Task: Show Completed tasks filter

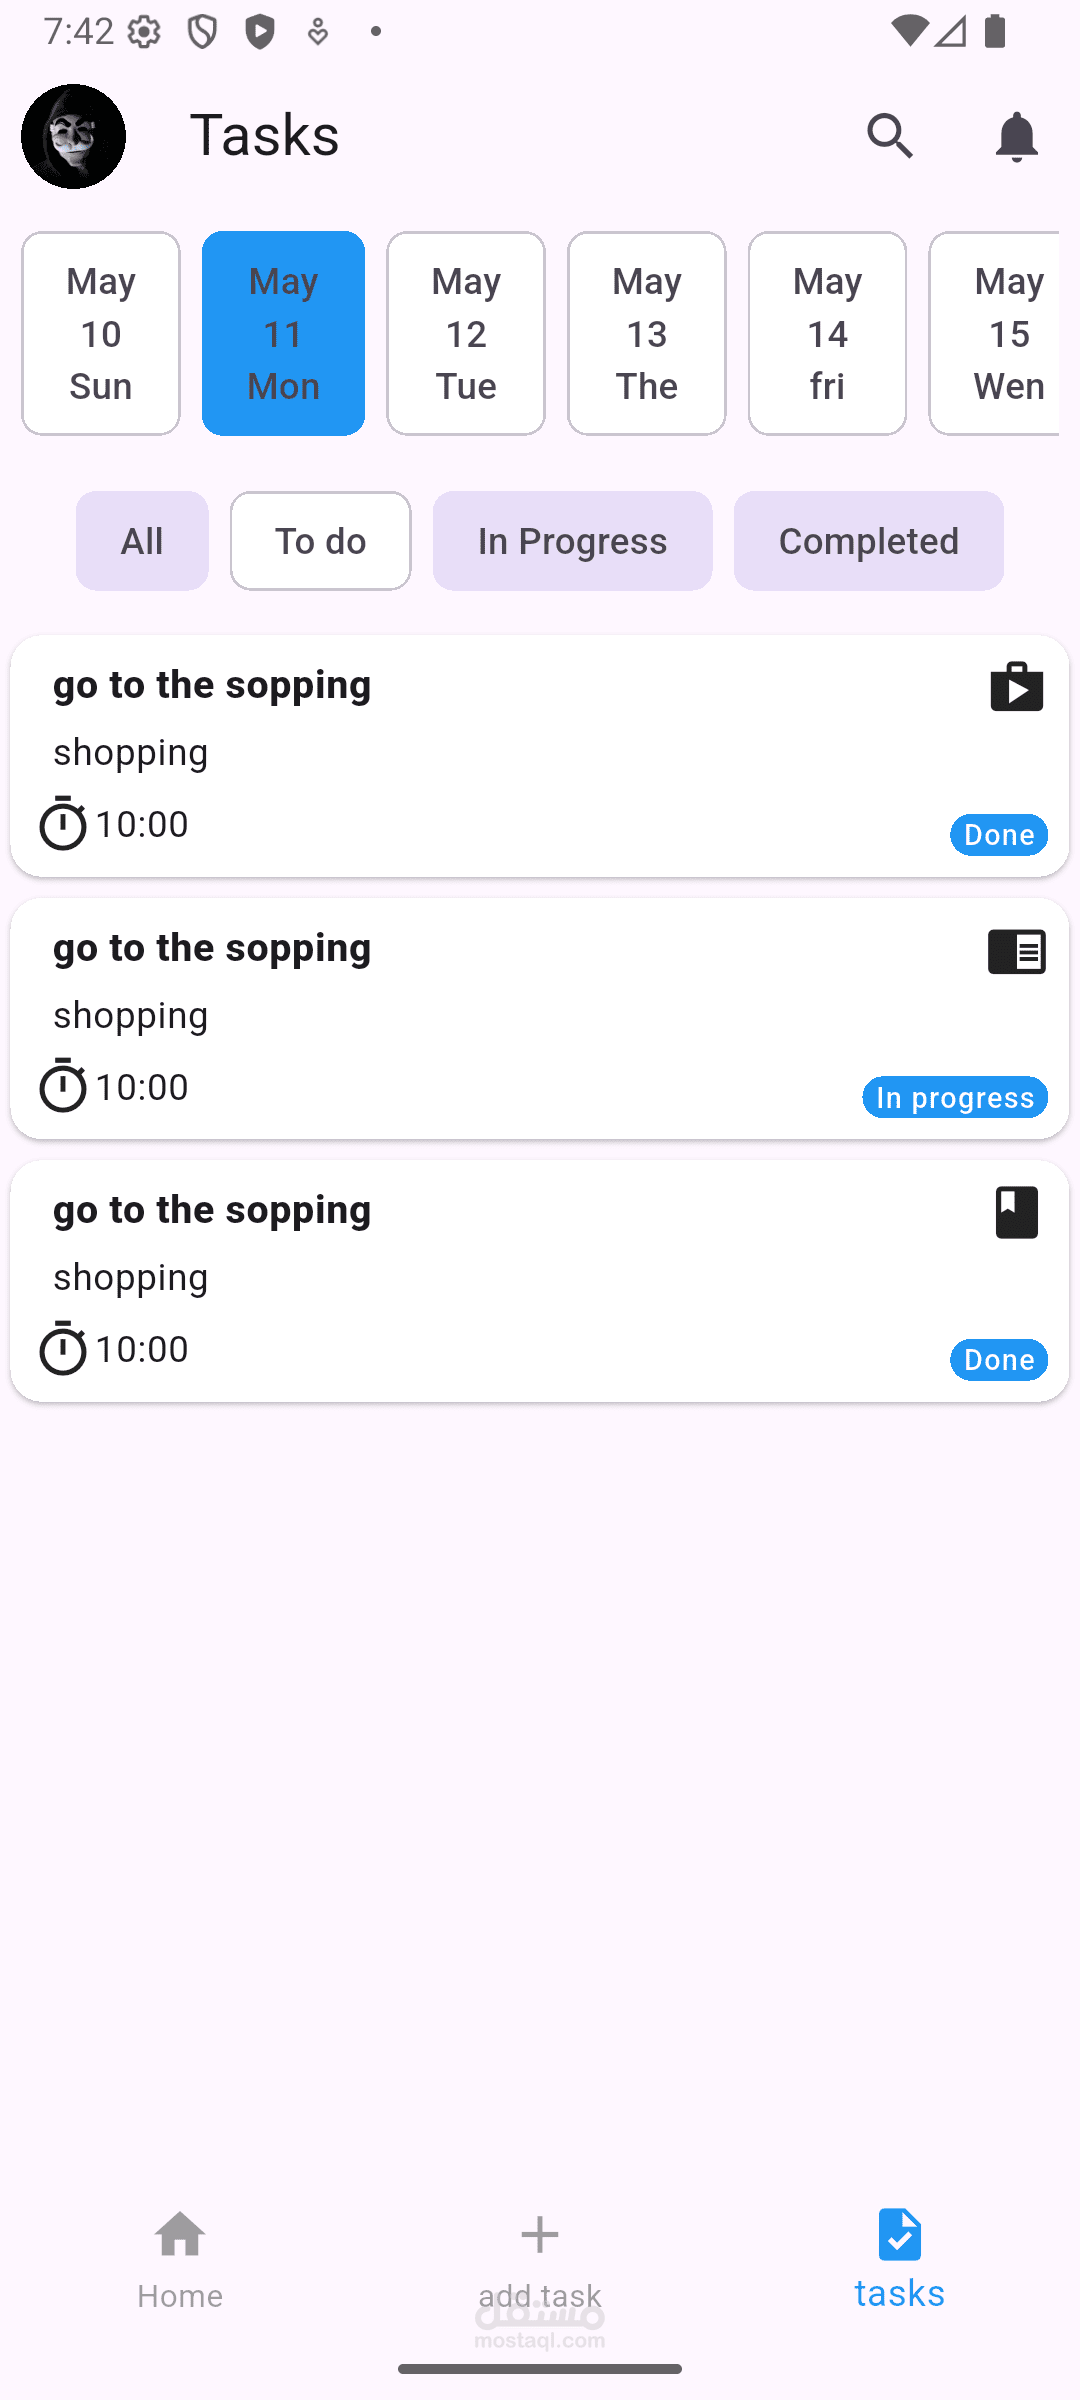Action: 868,541
